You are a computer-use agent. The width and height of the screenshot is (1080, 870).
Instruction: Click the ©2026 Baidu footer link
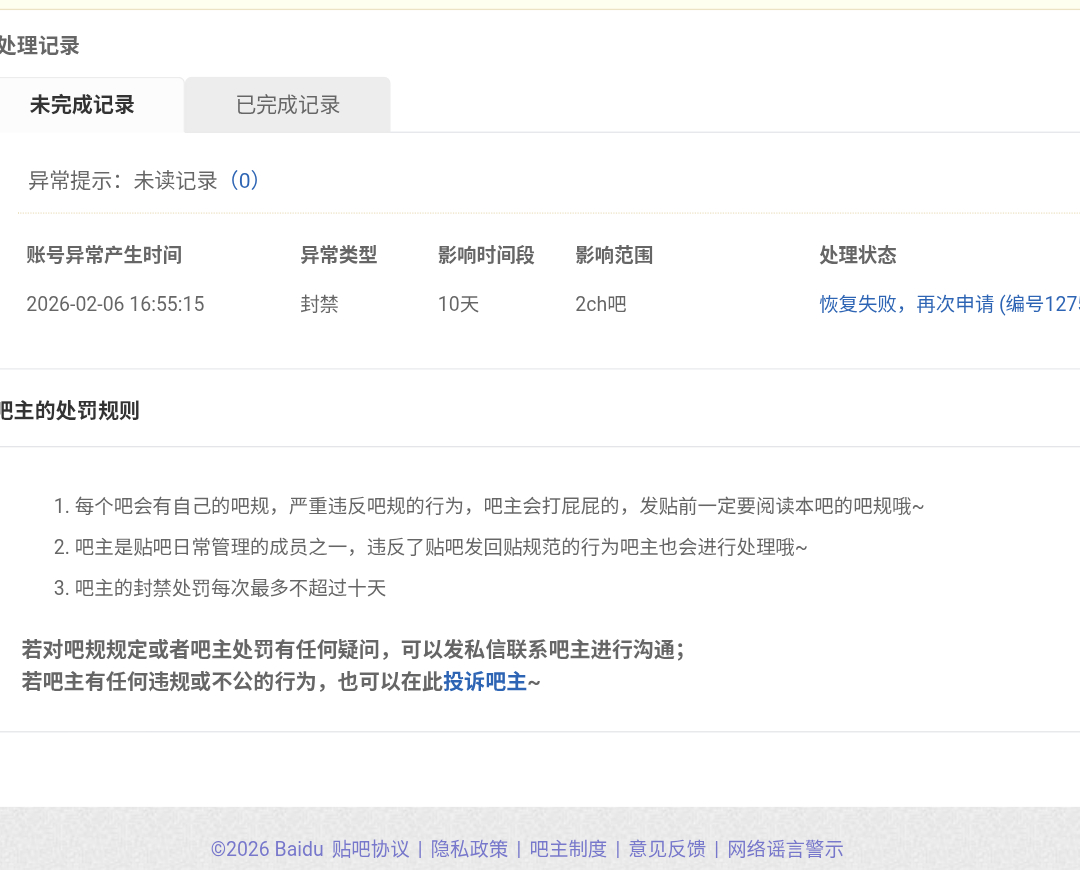(266, 849)
